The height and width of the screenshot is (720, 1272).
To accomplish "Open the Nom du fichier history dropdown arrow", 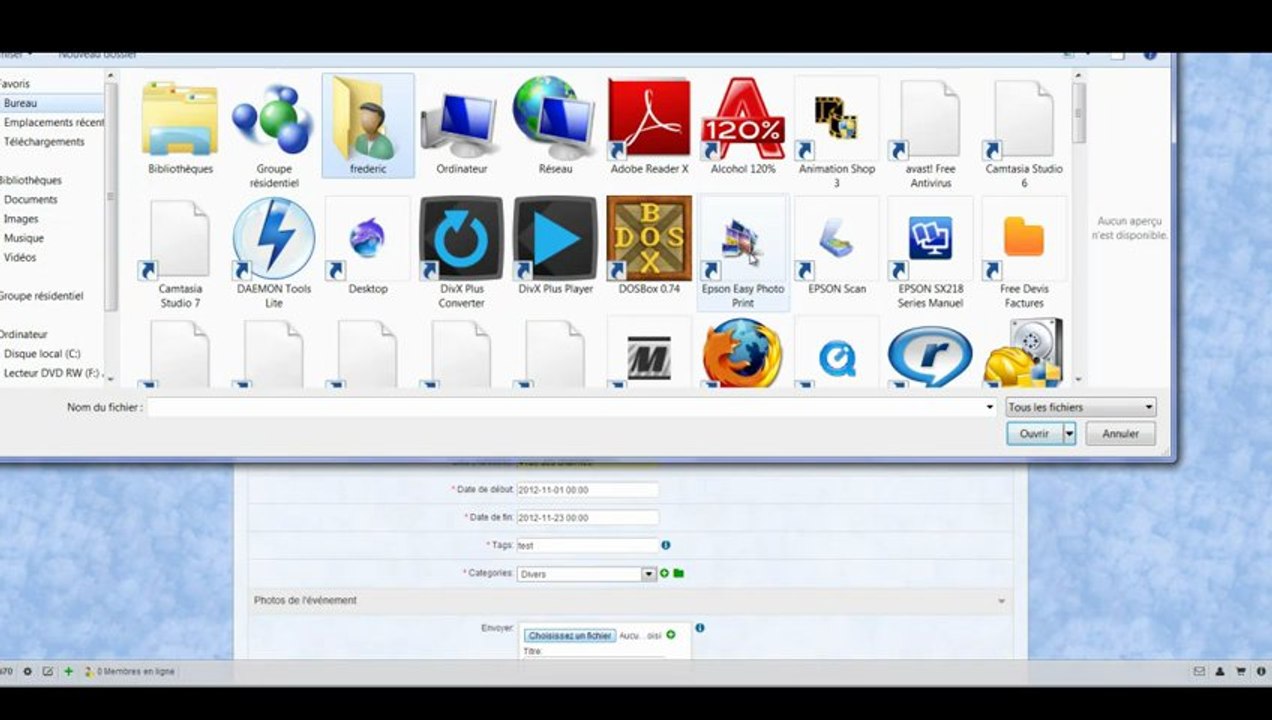I will pos(990,407).
